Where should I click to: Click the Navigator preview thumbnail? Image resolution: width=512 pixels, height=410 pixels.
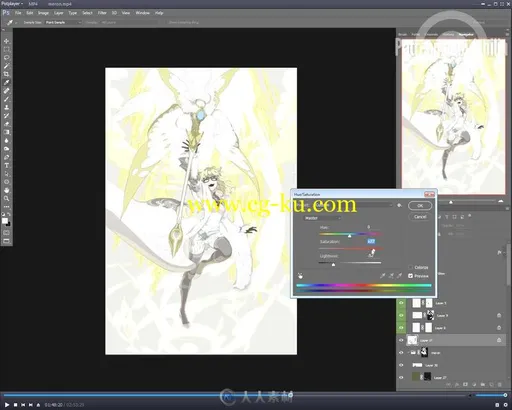tap(453, 116)
